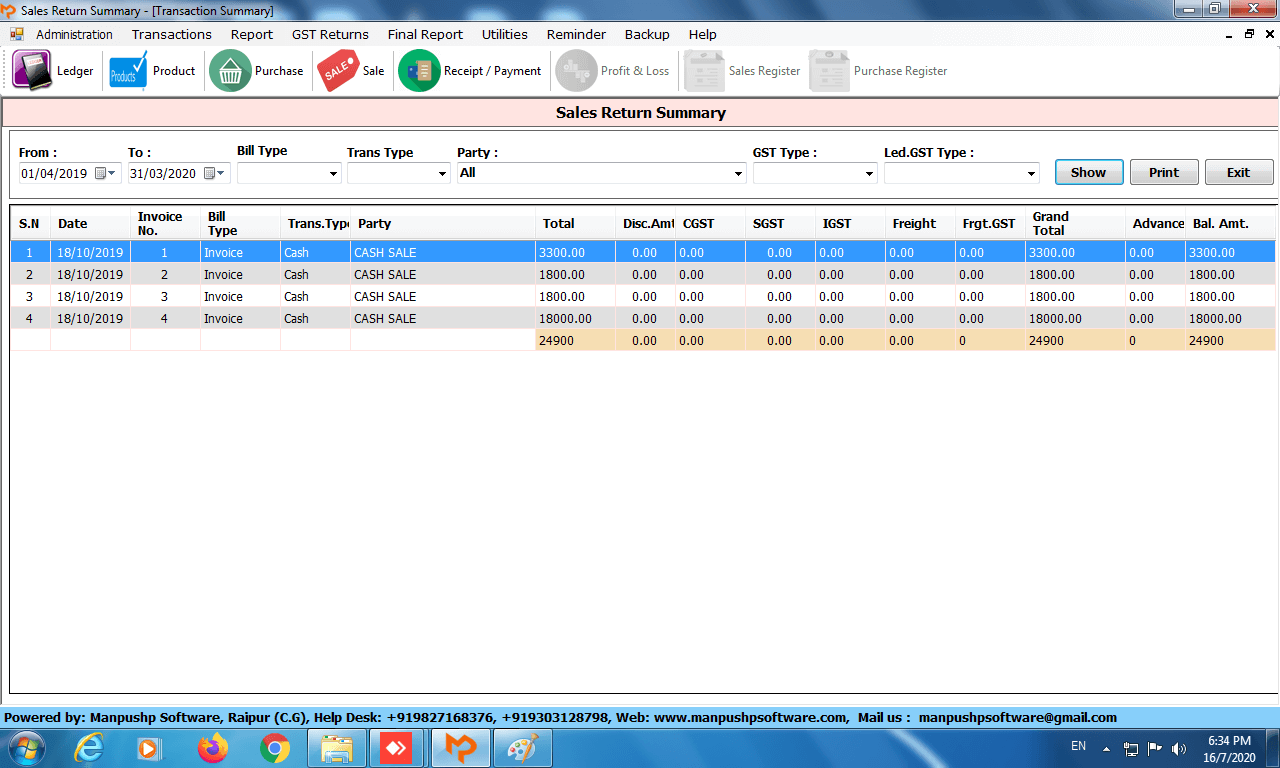Click the Print button

(x=1164, y=172)
